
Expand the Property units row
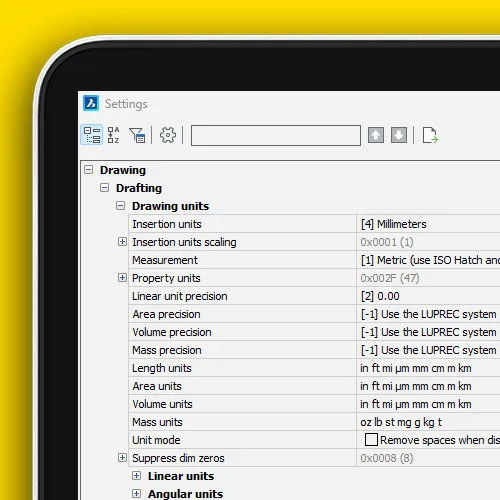click(x=122, y=278)
